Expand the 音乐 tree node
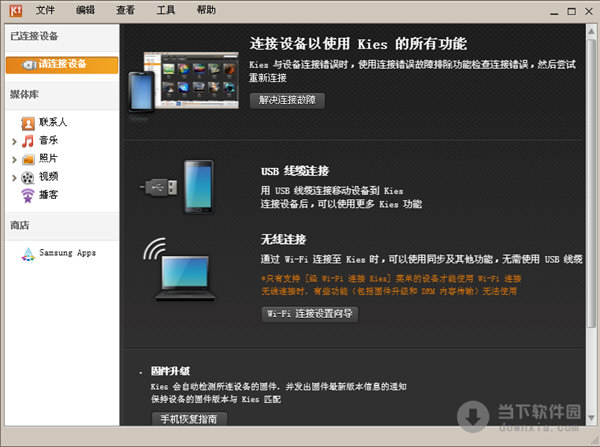Screen dimensions: 600x447 point(14,142)
